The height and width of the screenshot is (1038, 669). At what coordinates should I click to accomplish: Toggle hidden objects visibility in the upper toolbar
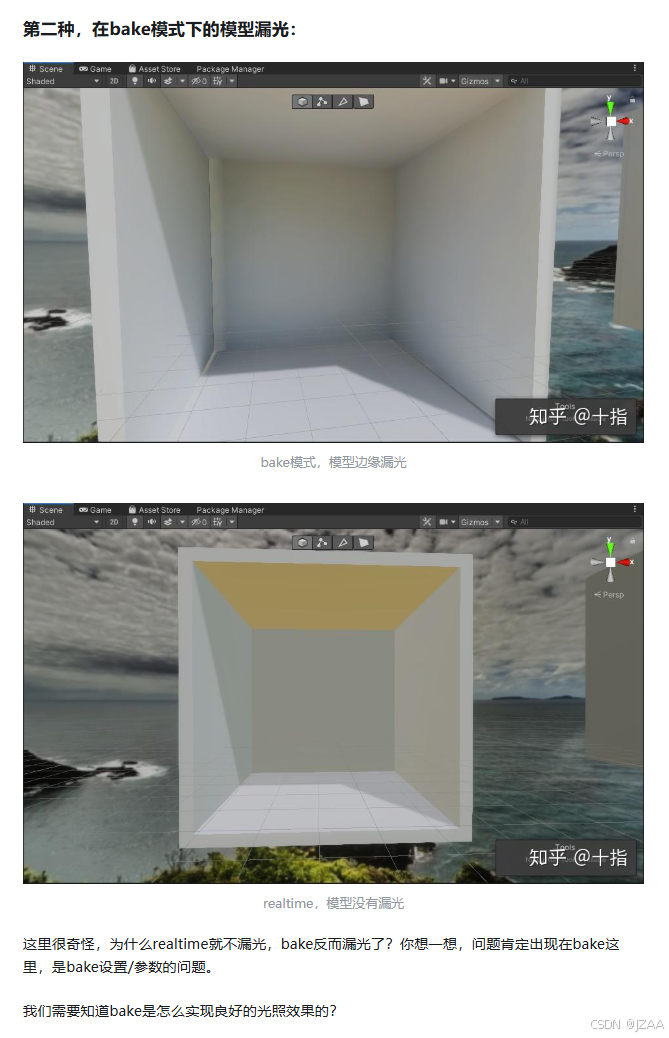pyautogui.click(x=199, y=81)
